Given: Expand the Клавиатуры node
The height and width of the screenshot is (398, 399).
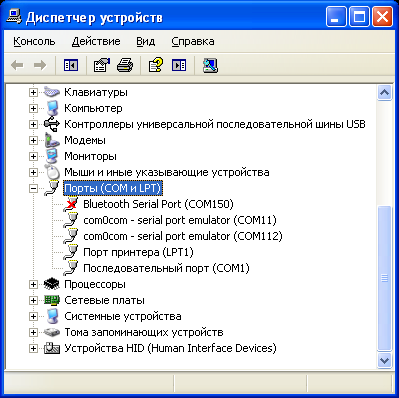Looking at the screenshot, I should click(x=33, y=92).
